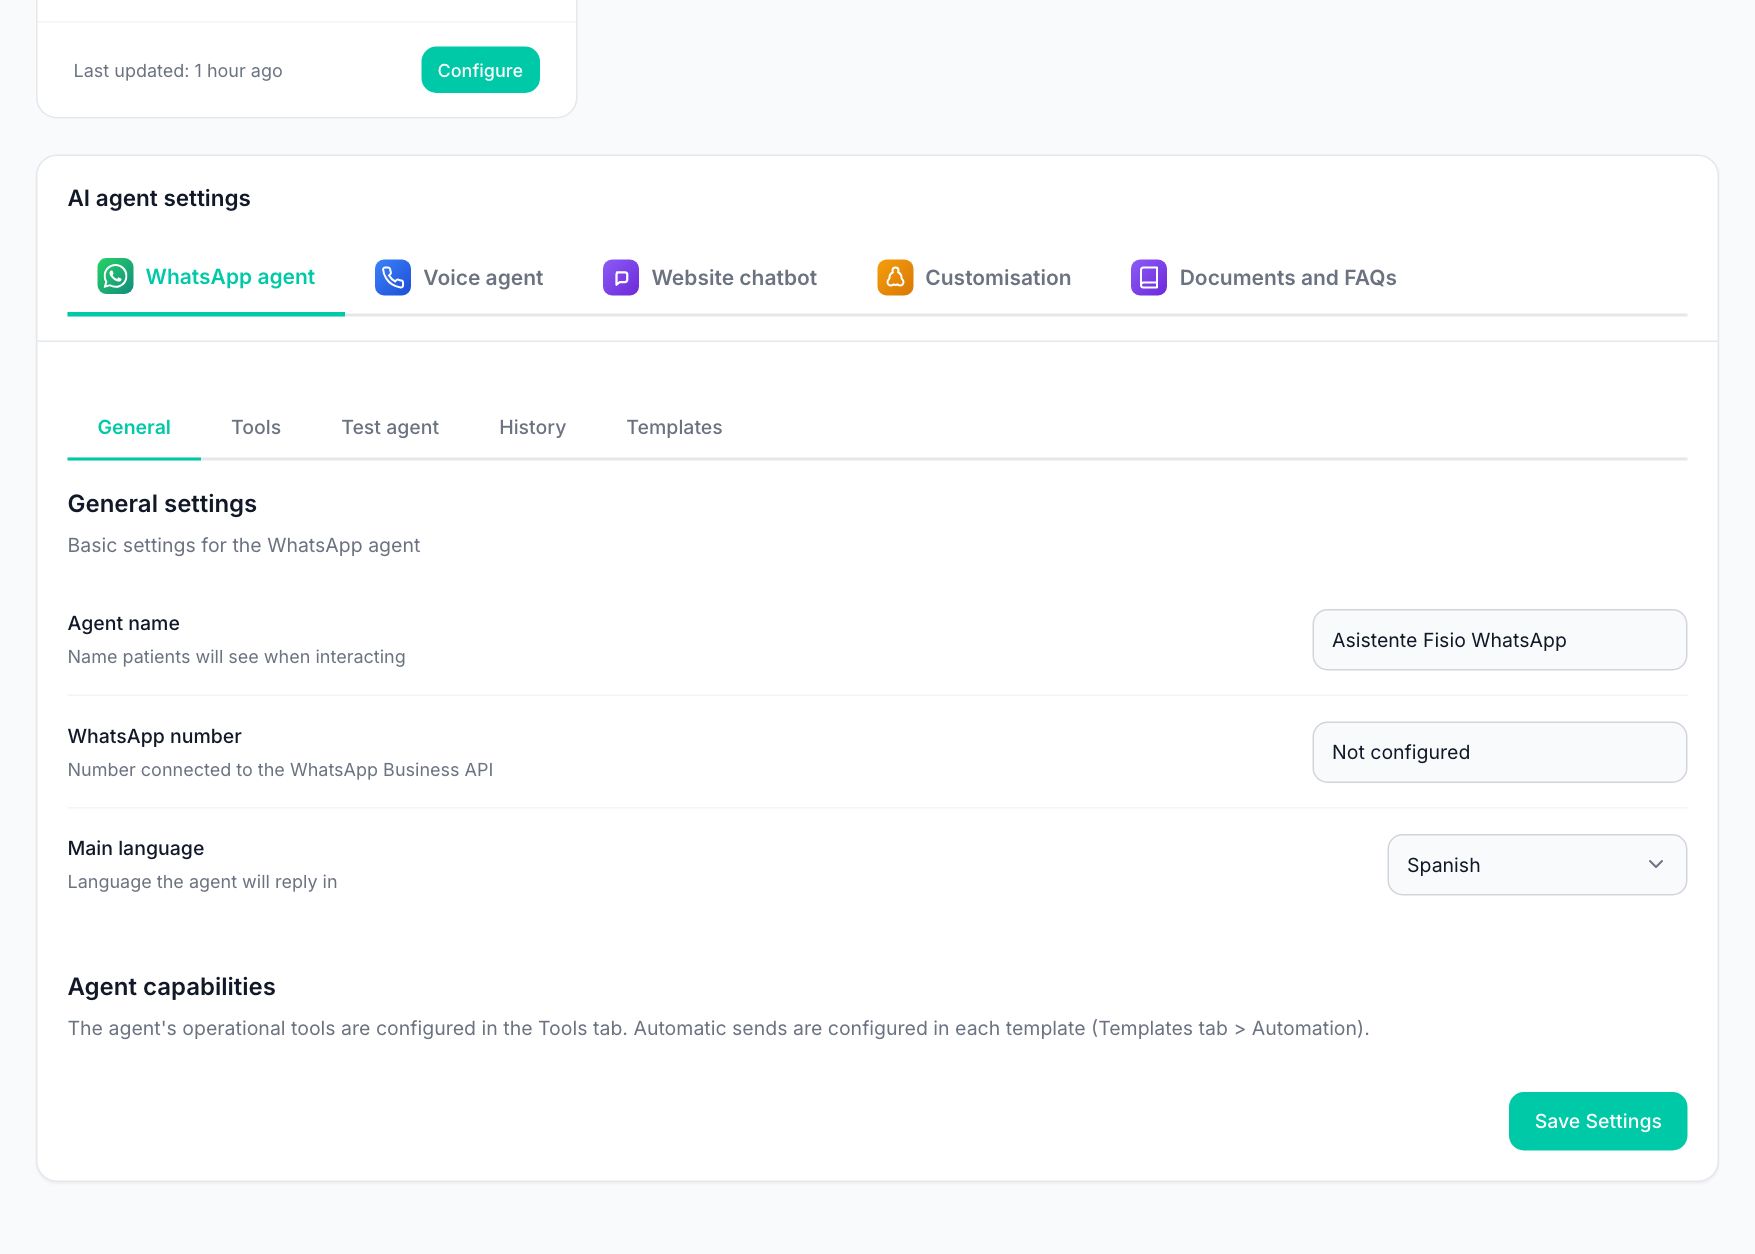The height and width of the screenshot is (1254, 1755).
Task: View the History sub-tab
Action: tap(532, 427)
